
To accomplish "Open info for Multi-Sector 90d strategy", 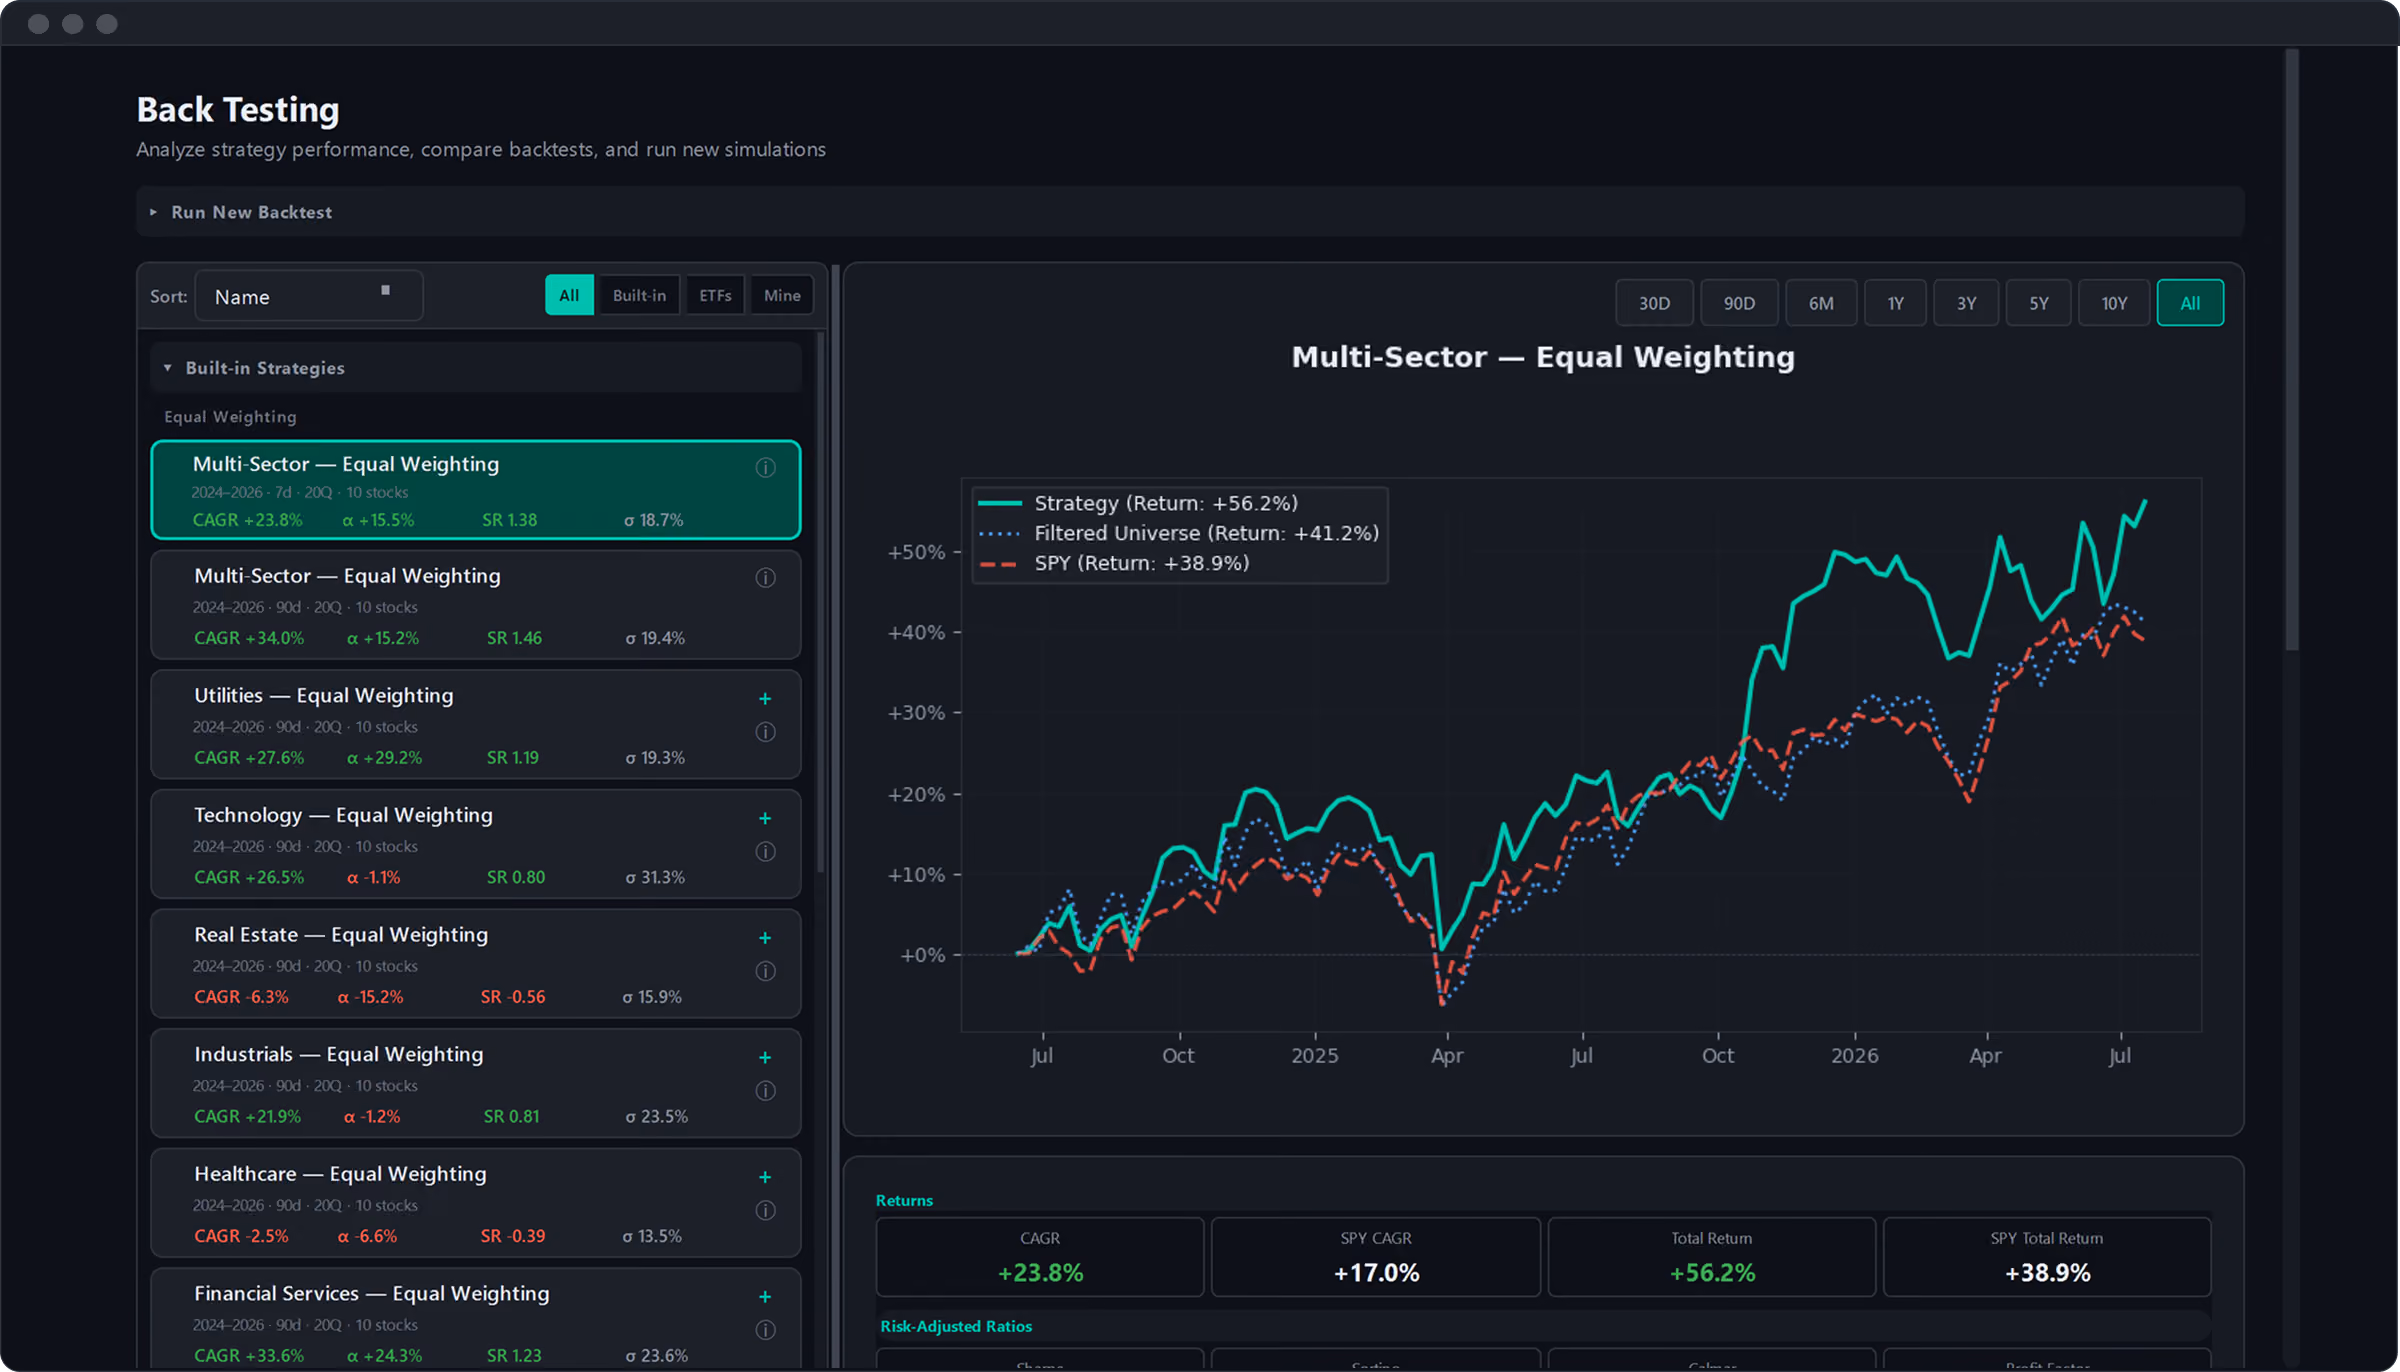I will pyautogui.click(x=765, y=578).
